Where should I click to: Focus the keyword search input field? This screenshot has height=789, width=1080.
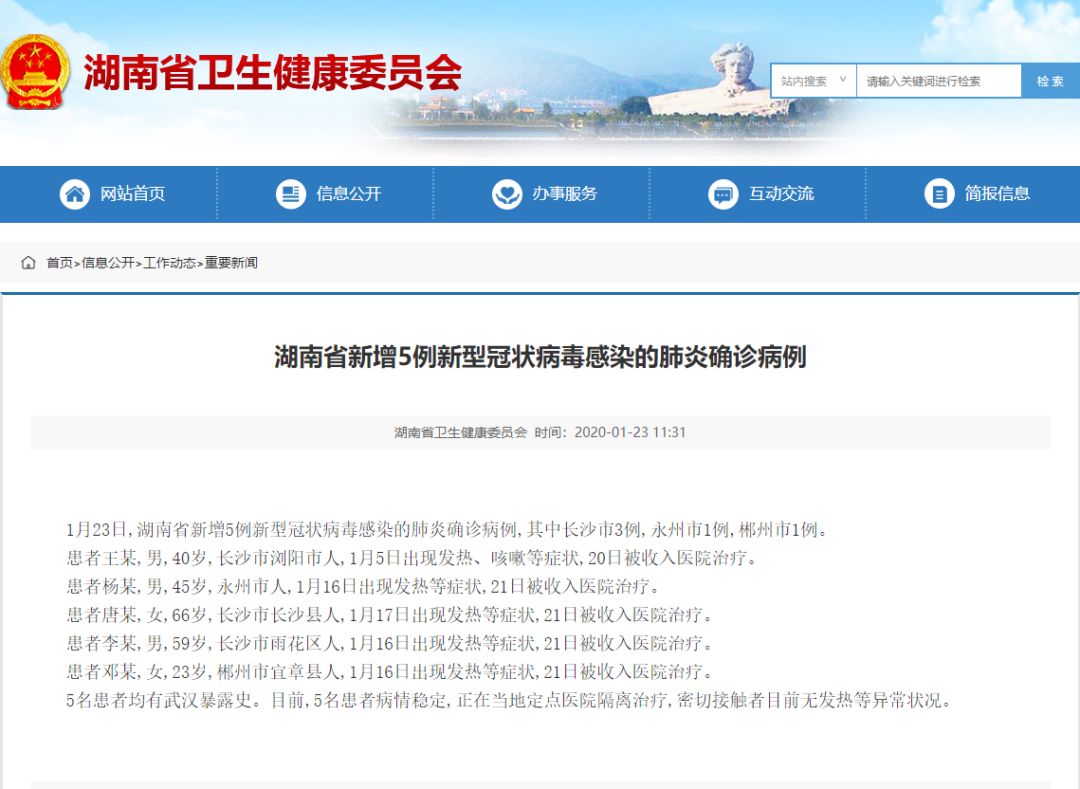coord(939,81)
